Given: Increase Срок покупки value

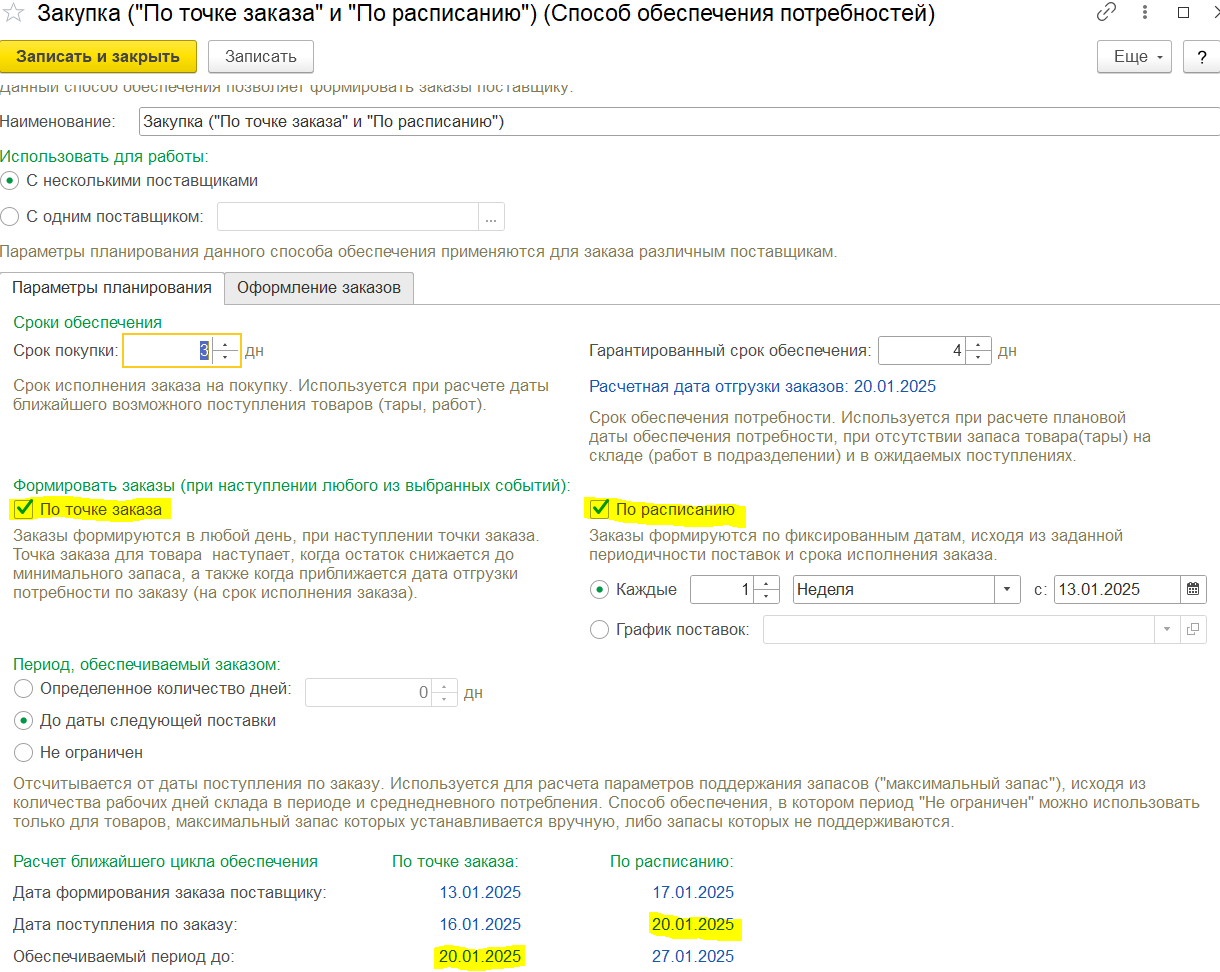Looking at the screenshot, I should 226,344.
